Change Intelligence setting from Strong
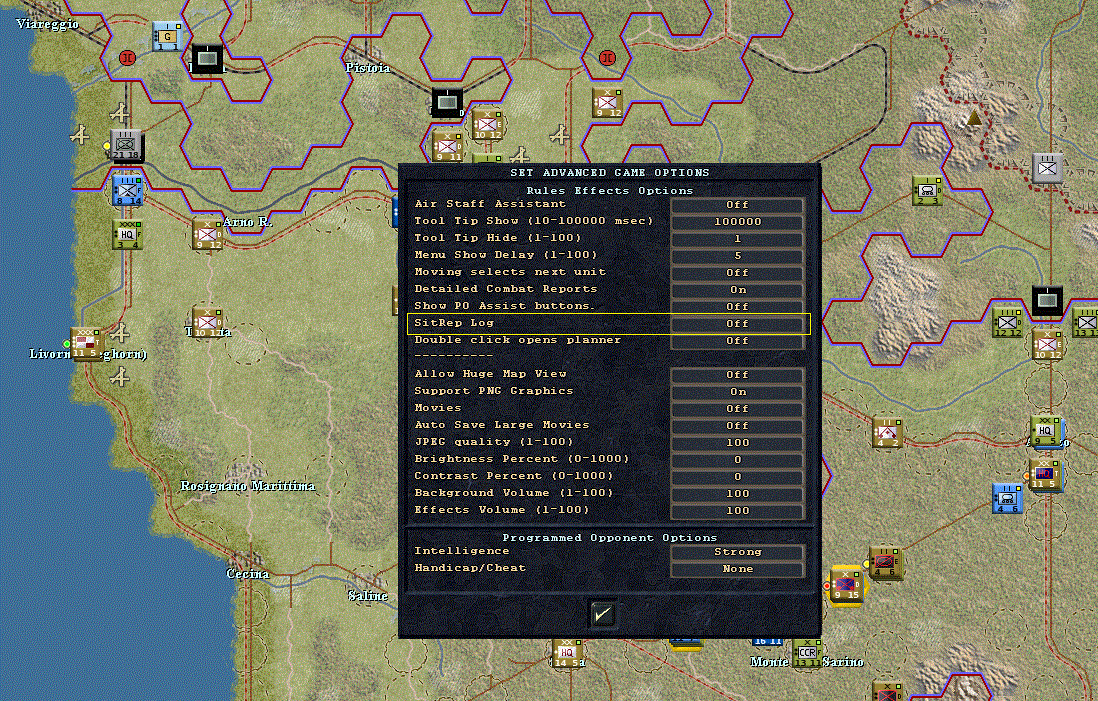This screenshot has height=701, width=1098. [x=737, y=552]
